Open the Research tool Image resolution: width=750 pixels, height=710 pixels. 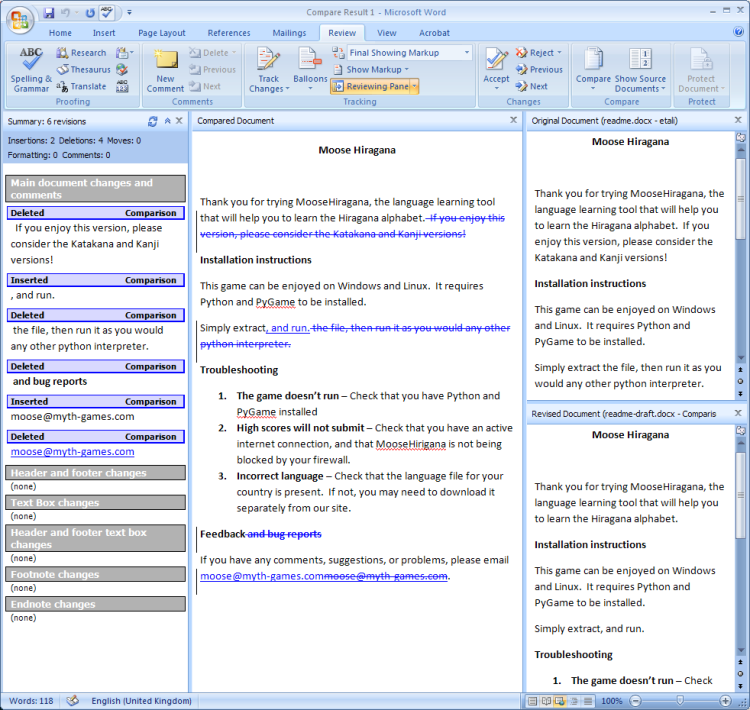coord(81,53)
